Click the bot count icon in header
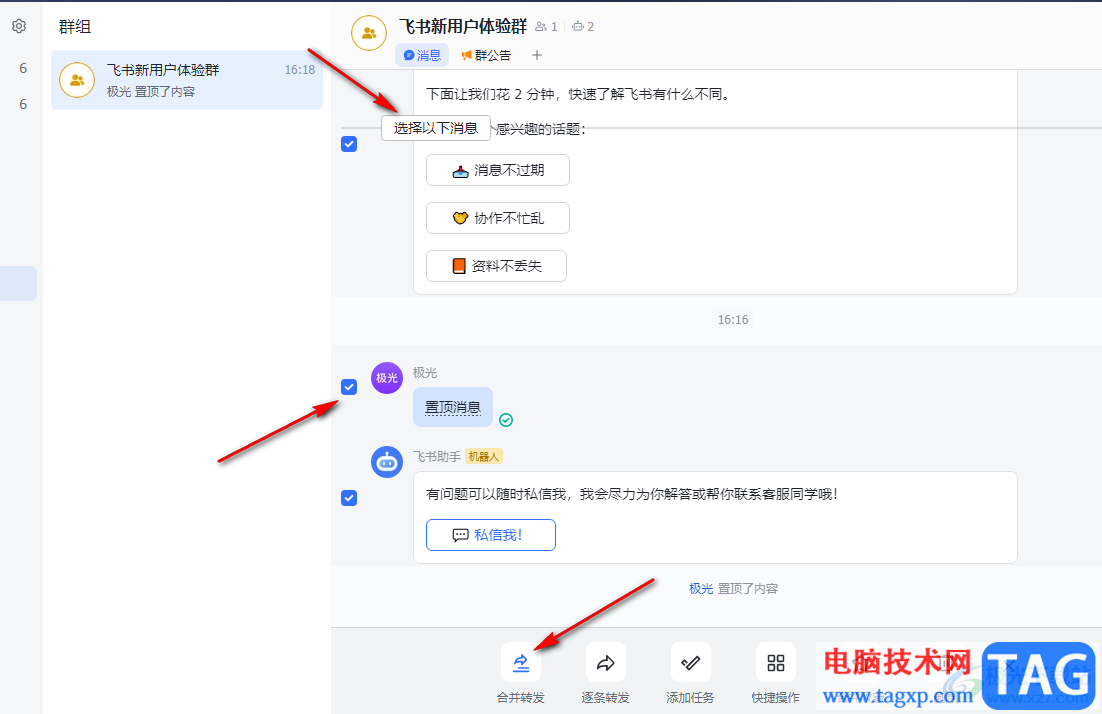Viewport: 1102px width, 714px height. [x=578, y=27]
